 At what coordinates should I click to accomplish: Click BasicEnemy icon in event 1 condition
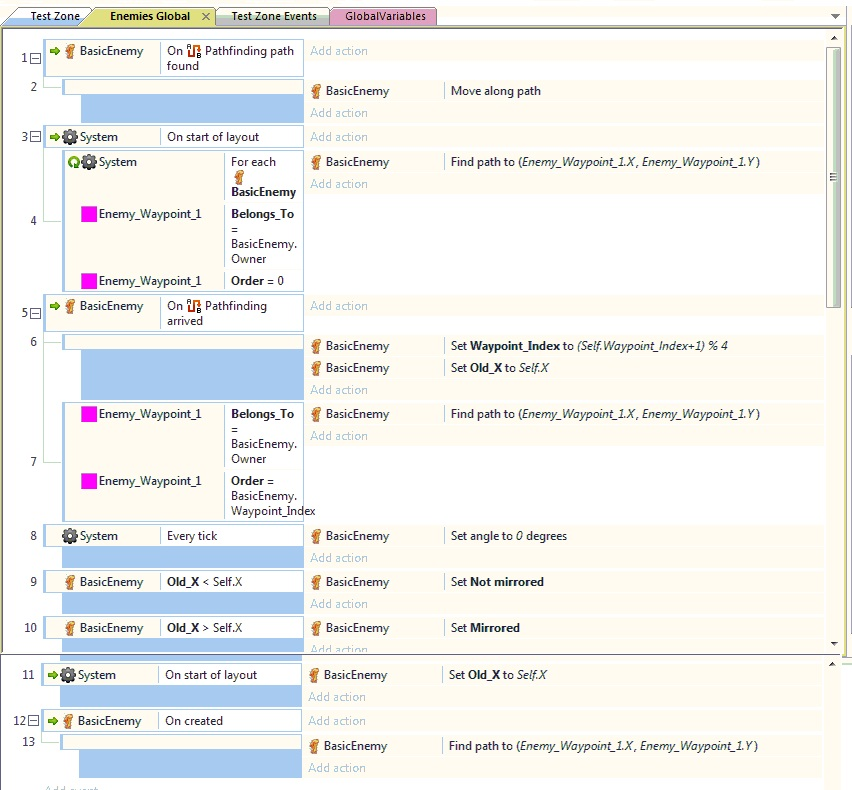(70, 51)
